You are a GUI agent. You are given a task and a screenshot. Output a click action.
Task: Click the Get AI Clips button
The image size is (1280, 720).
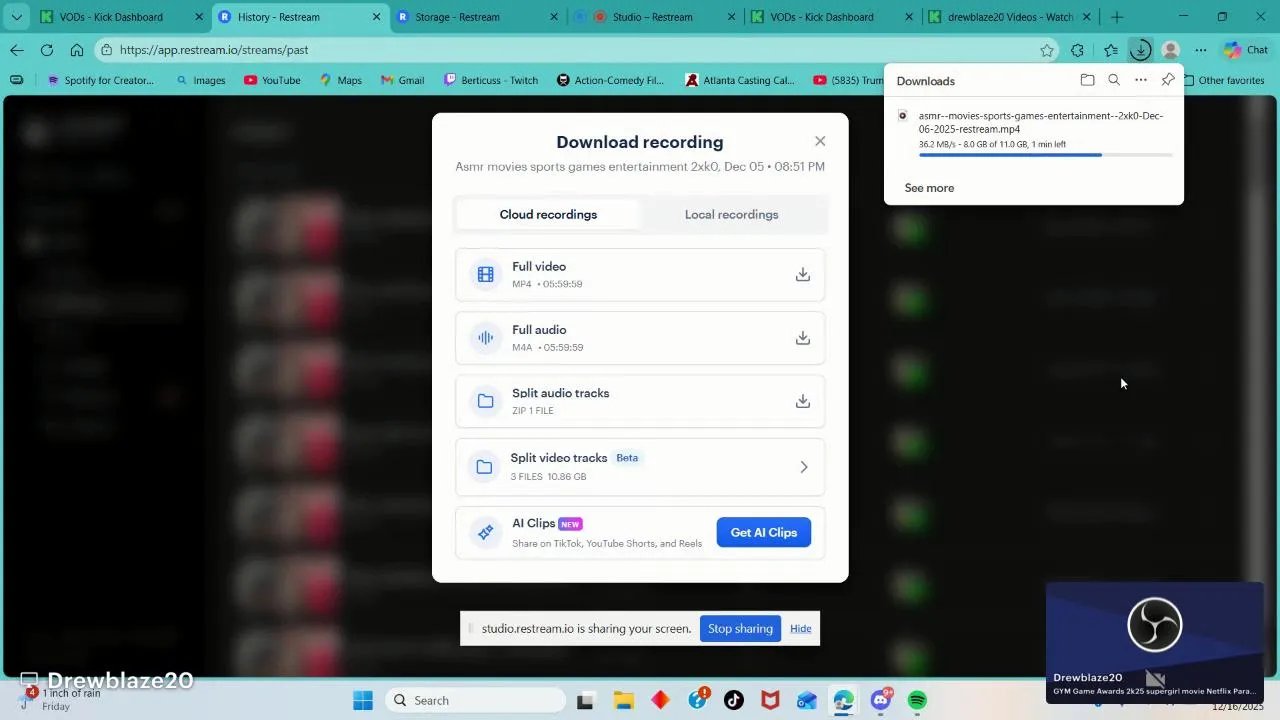[763, 532]
